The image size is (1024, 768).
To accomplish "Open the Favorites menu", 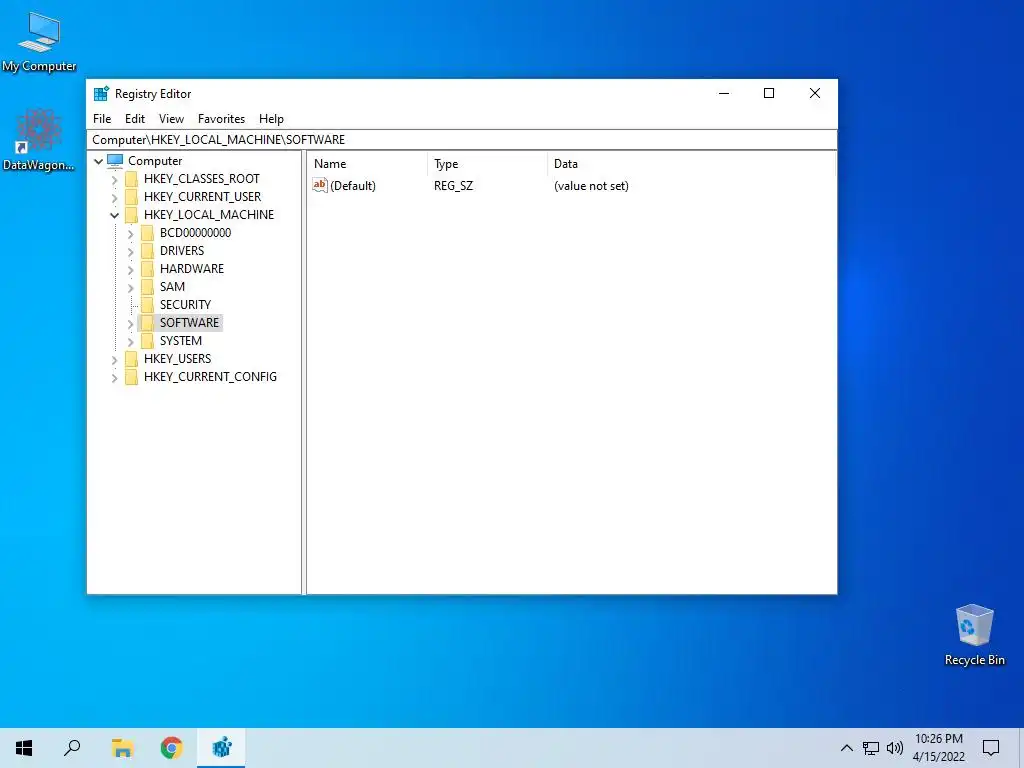I will (221, 119).
